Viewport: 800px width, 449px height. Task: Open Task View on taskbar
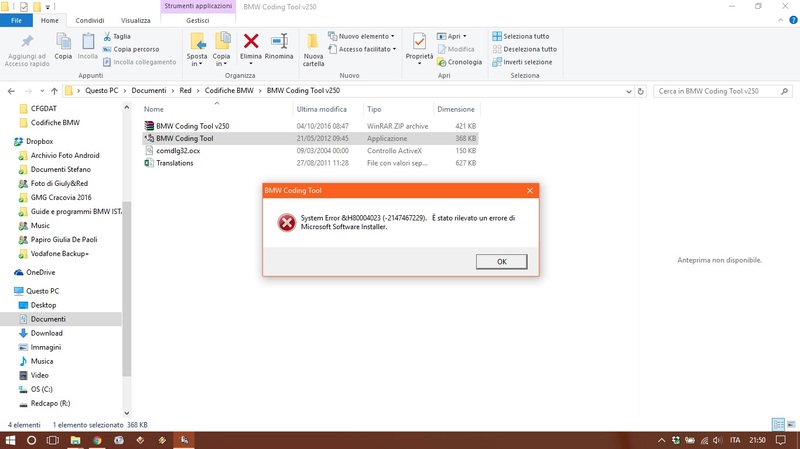click(x=53, y=440)
